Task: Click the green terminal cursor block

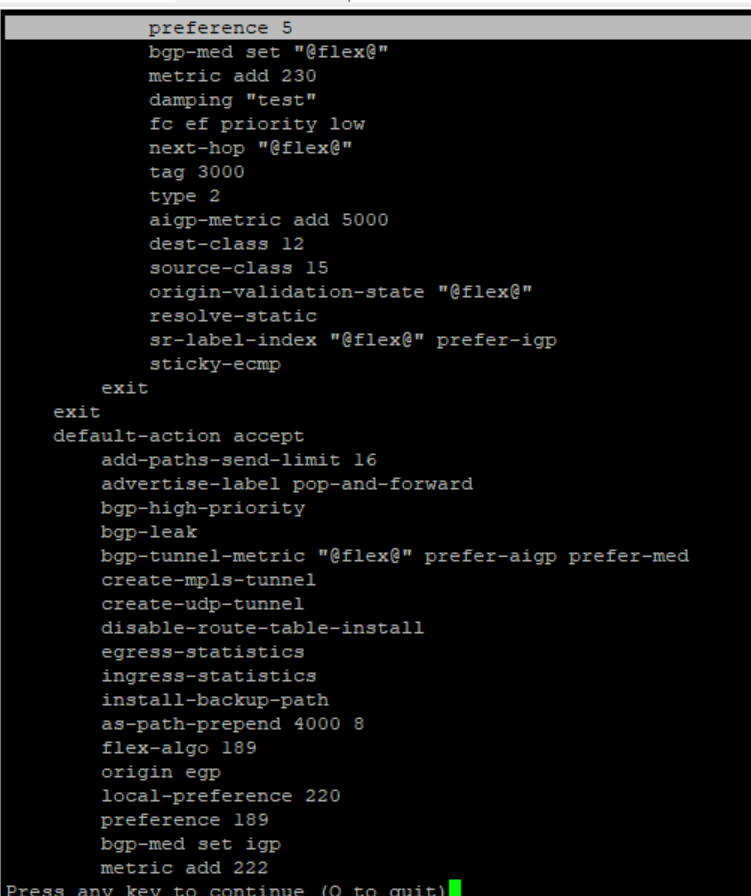Action: tap(455, 889)
